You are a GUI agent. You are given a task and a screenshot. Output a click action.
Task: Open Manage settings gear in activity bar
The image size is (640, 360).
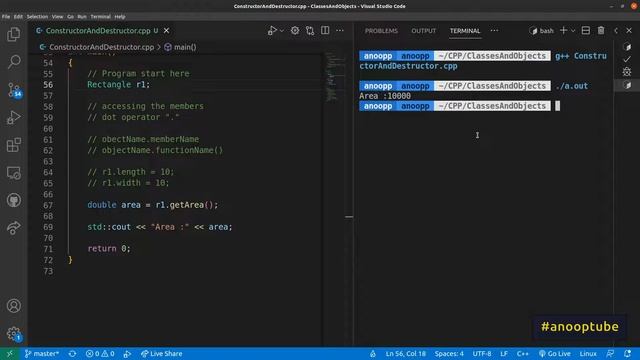(13, 333)
